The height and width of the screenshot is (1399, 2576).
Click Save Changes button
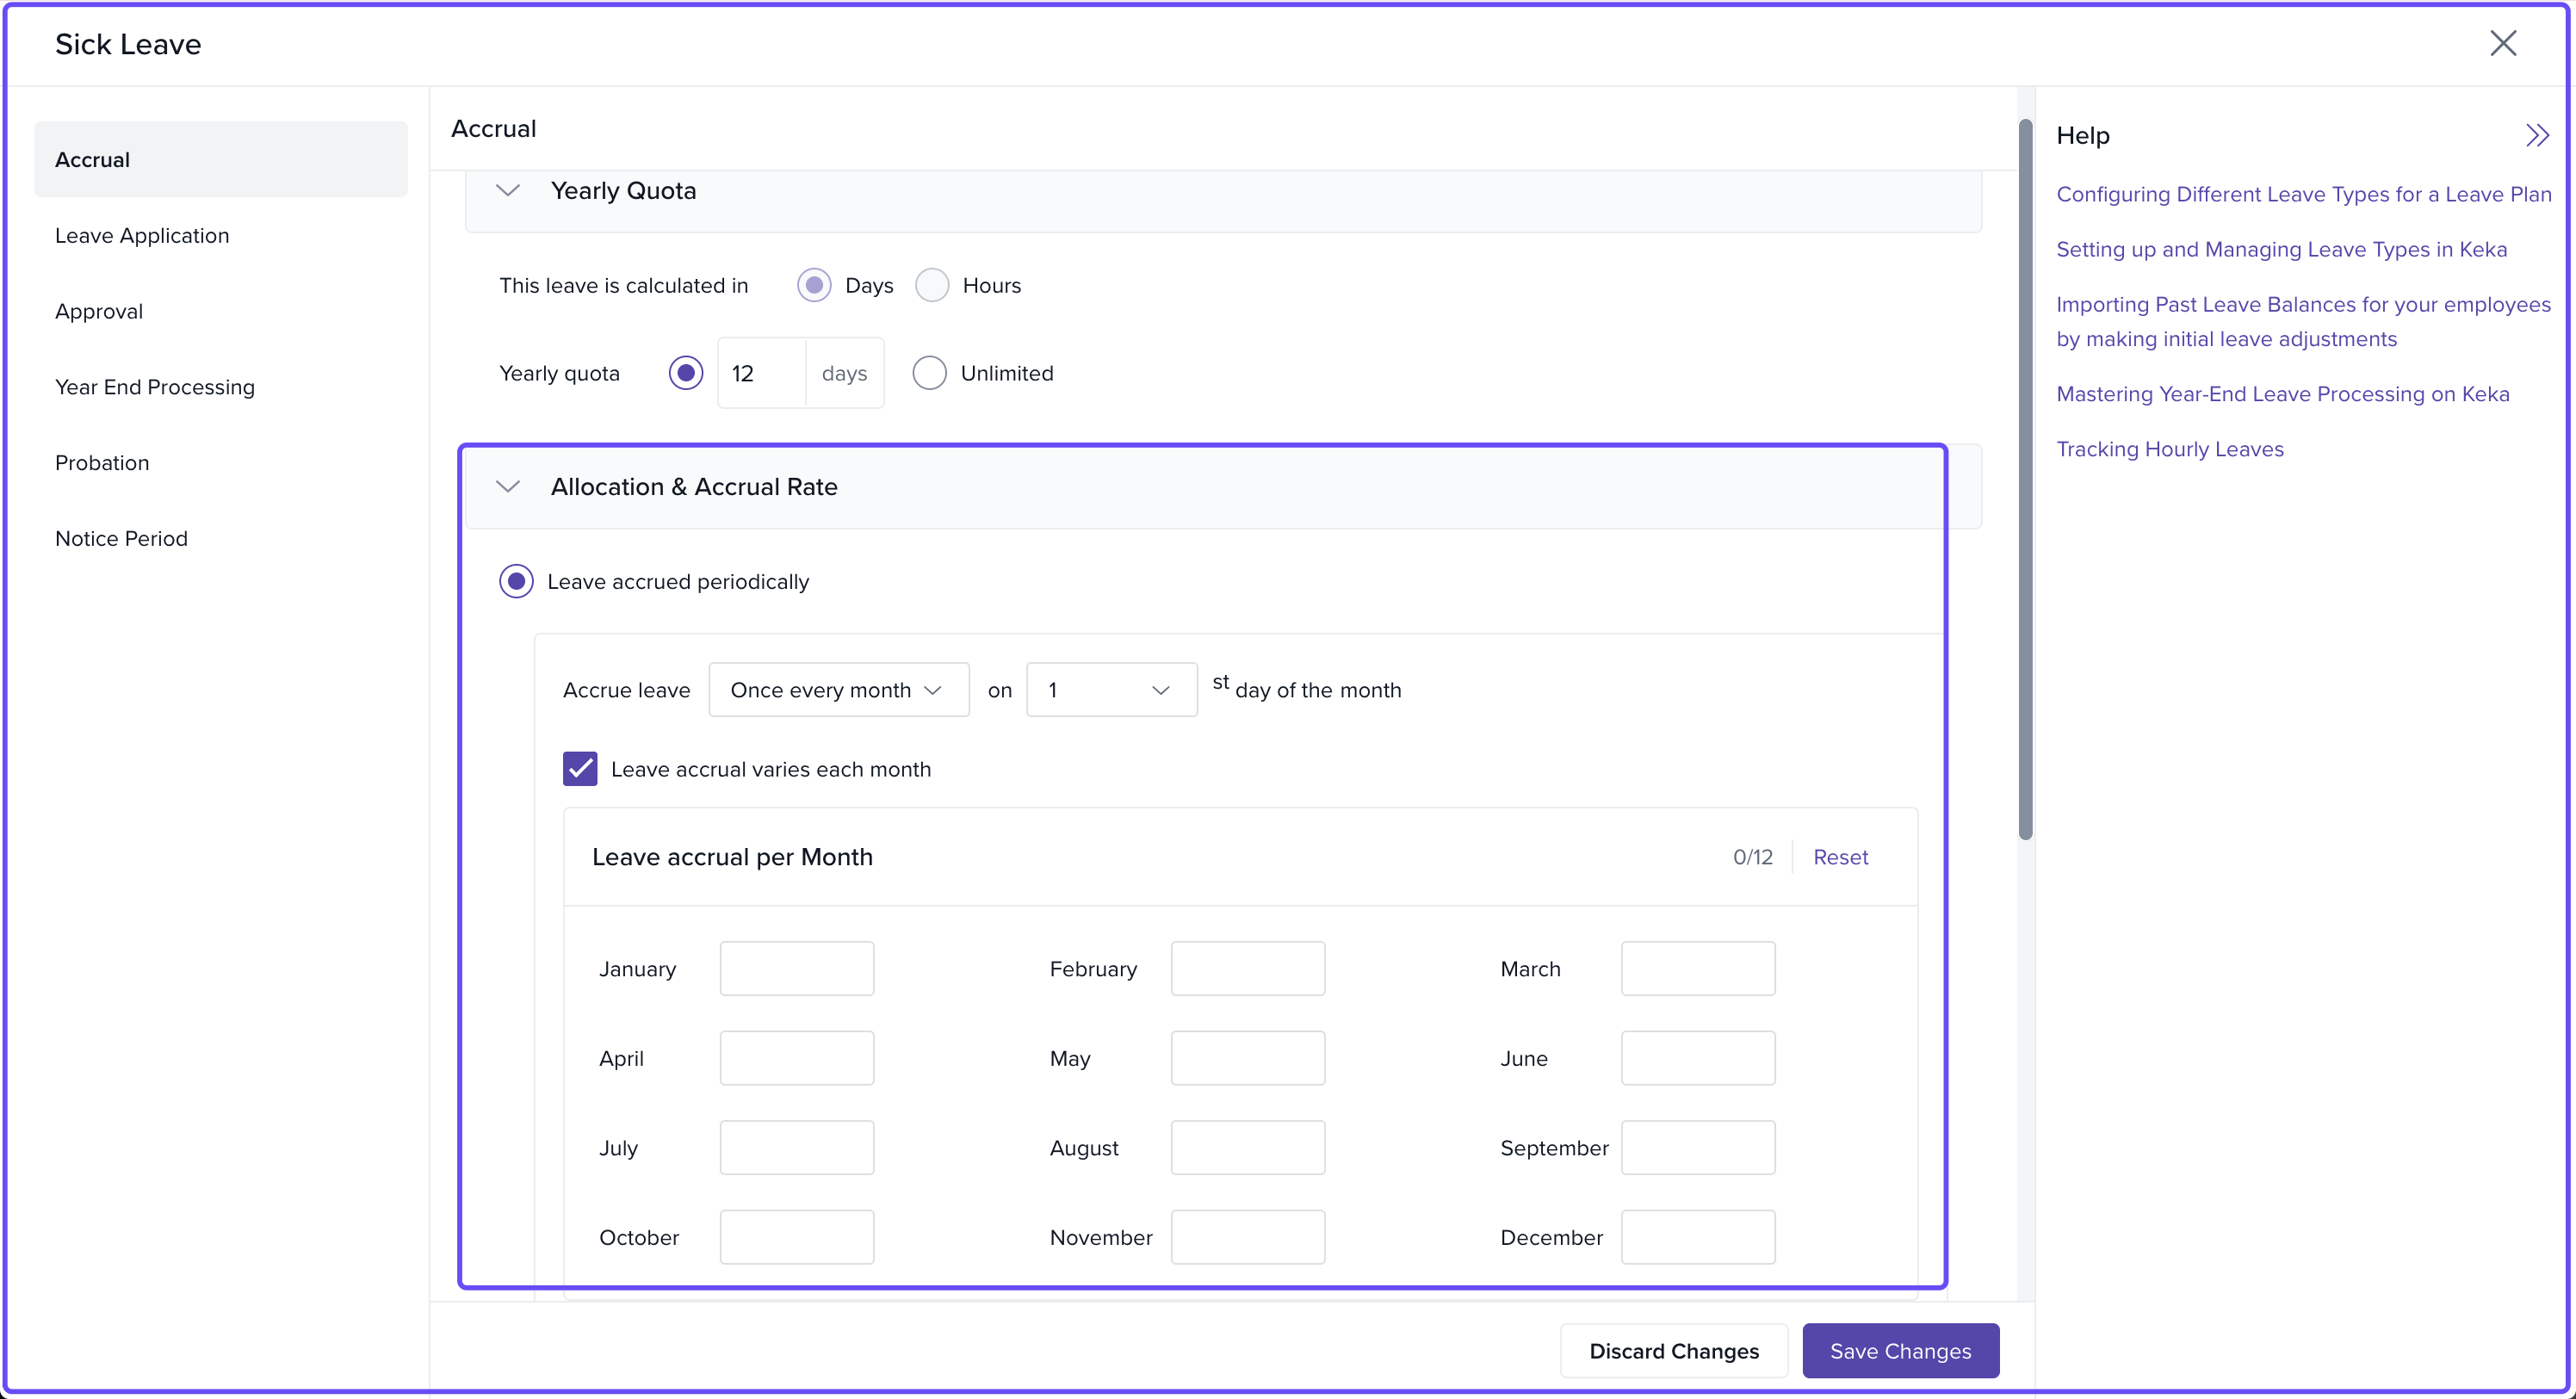[x=1900, y=1351]
